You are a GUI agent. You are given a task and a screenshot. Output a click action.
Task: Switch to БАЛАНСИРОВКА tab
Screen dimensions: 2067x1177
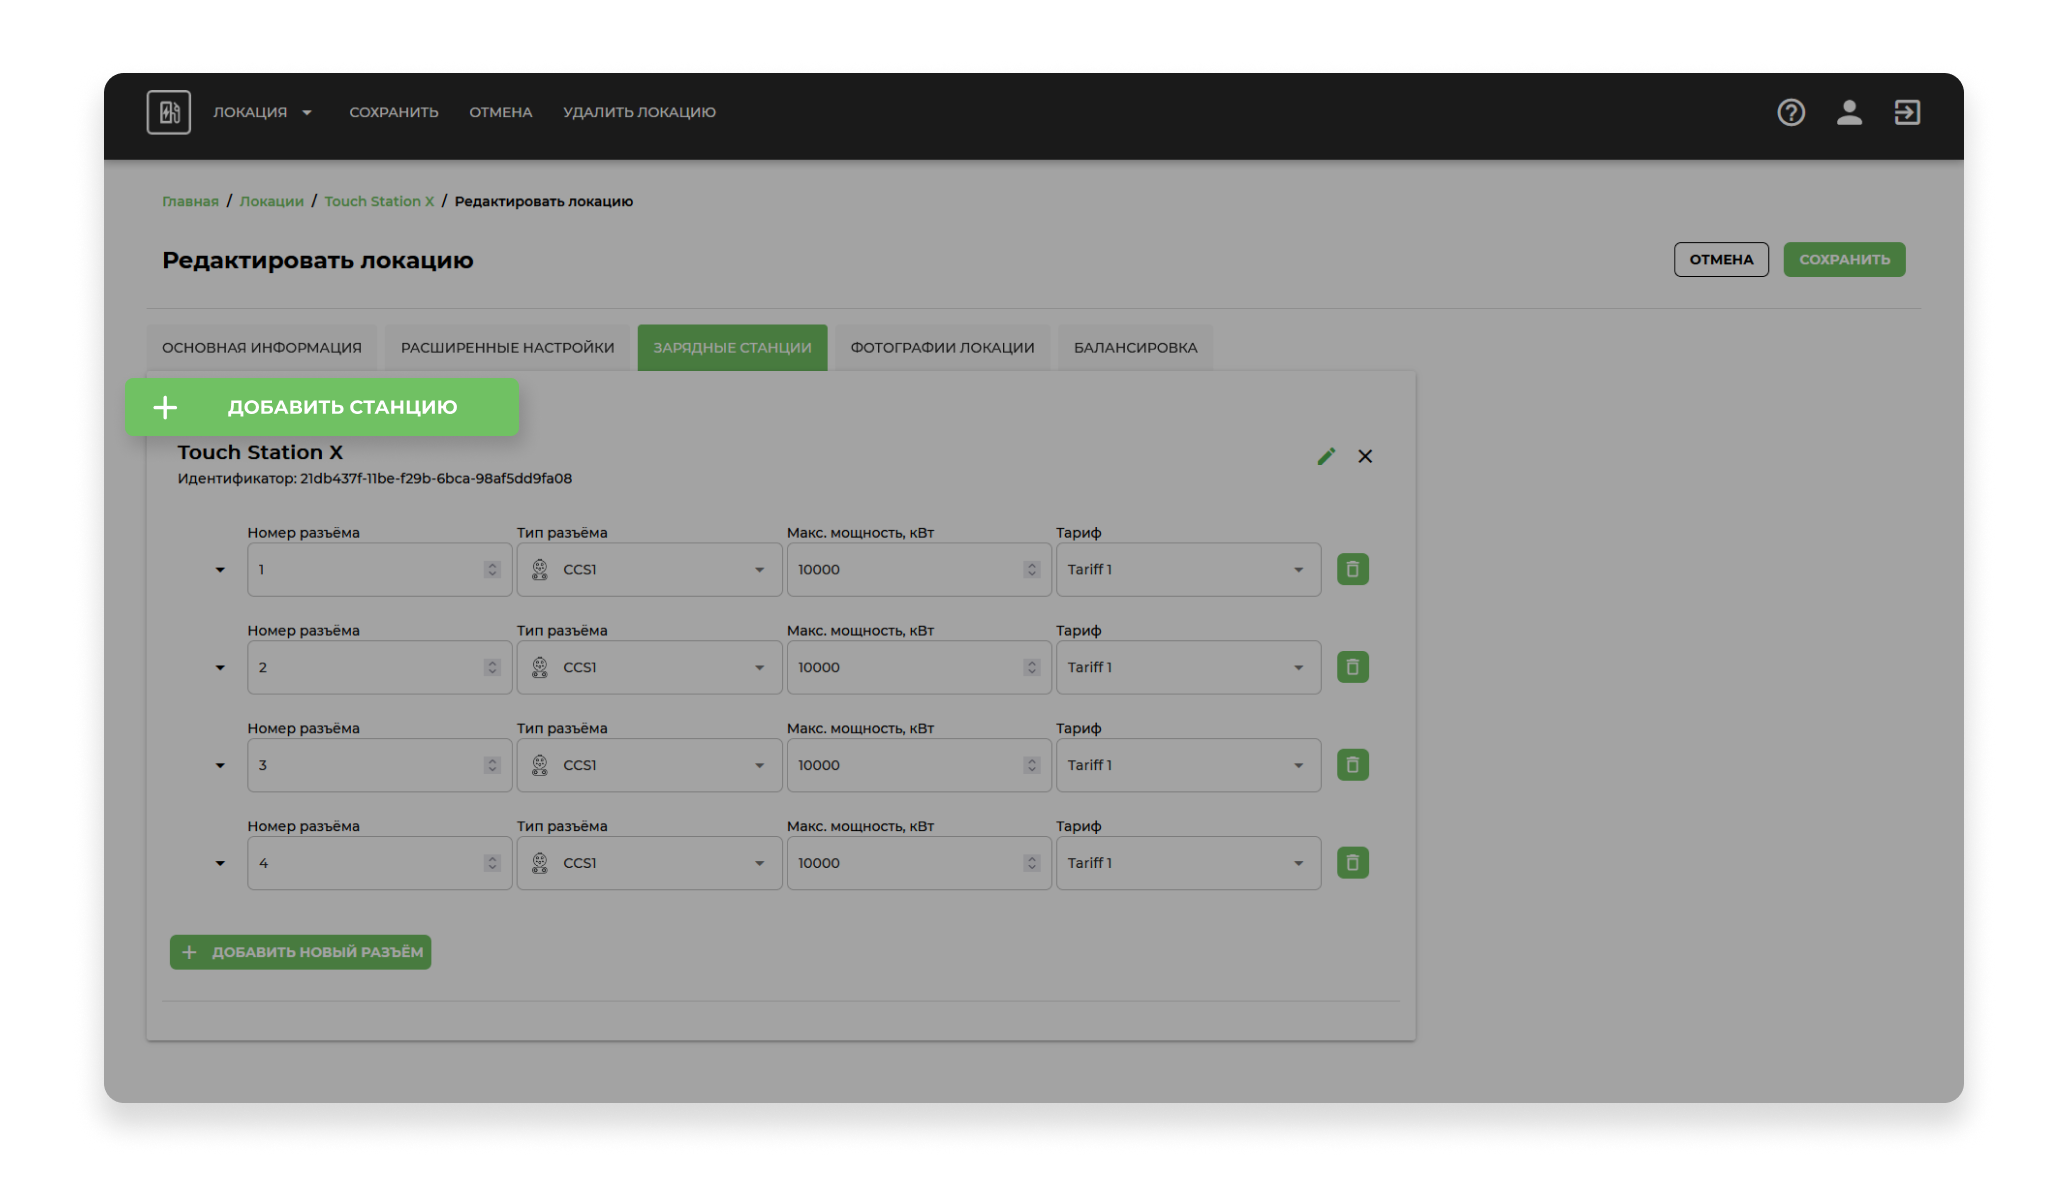pos(1136,348)
